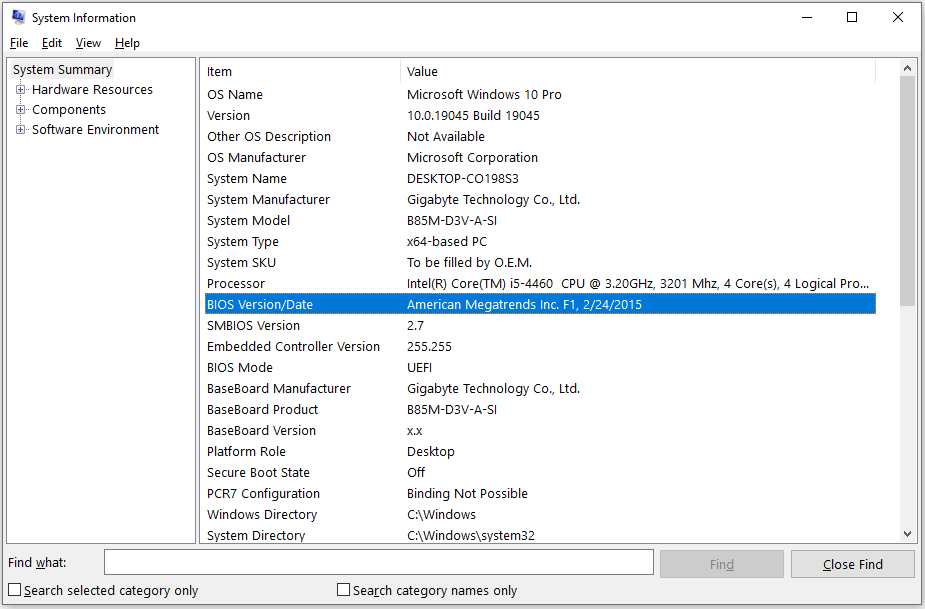
Task: Click the value x64-based PC
Action: click(x=447, y=241)
